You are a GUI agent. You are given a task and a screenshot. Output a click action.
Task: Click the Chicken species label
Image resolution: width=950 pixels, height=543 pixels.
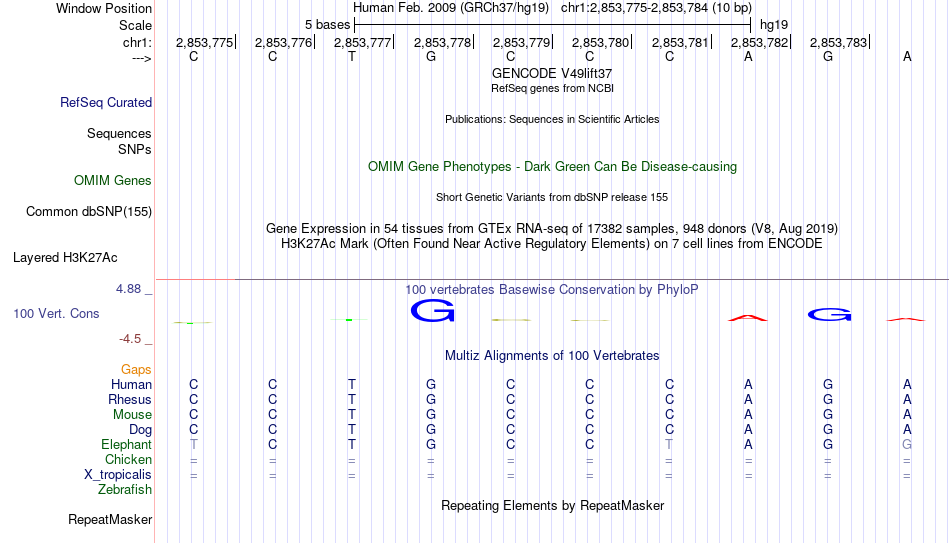(x=128, y=459)
